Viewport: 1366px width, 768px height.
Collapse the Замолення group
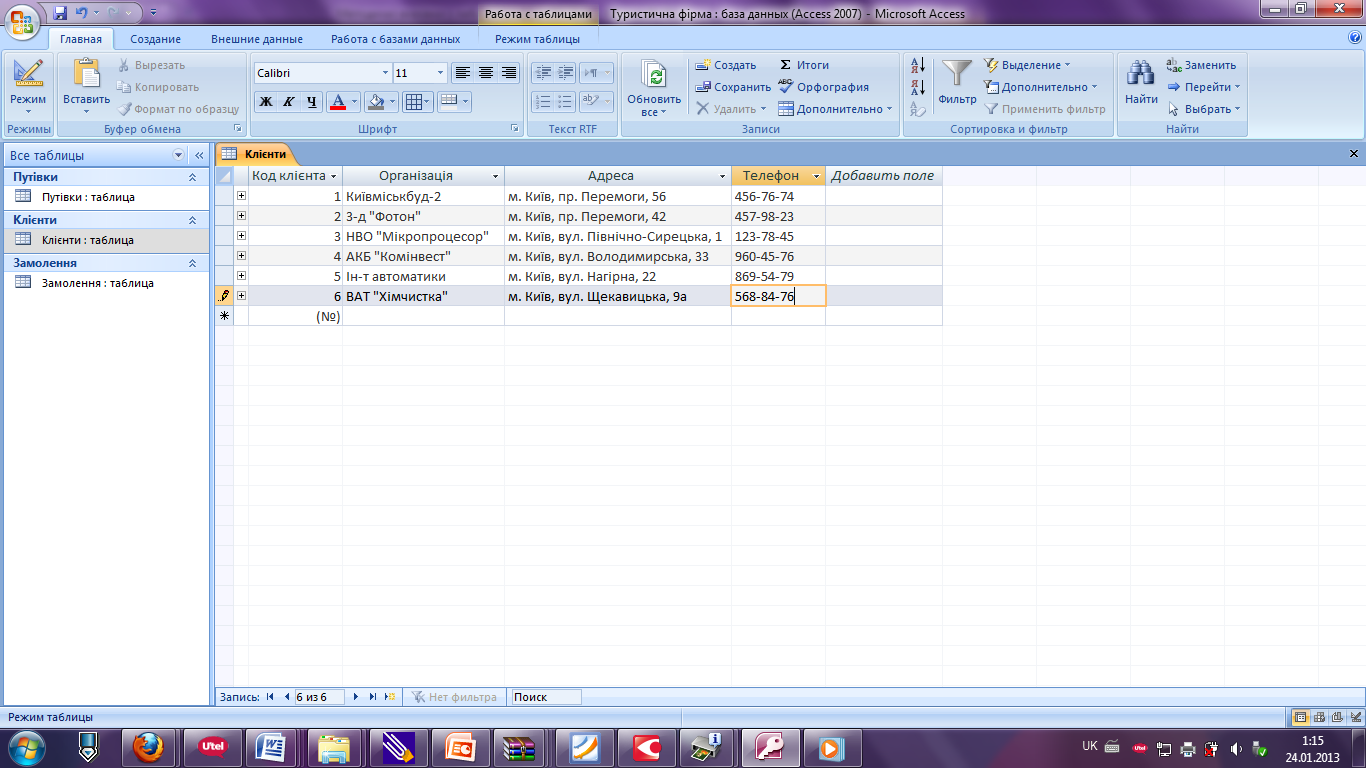pyautogui.click(x=193, y=263)
